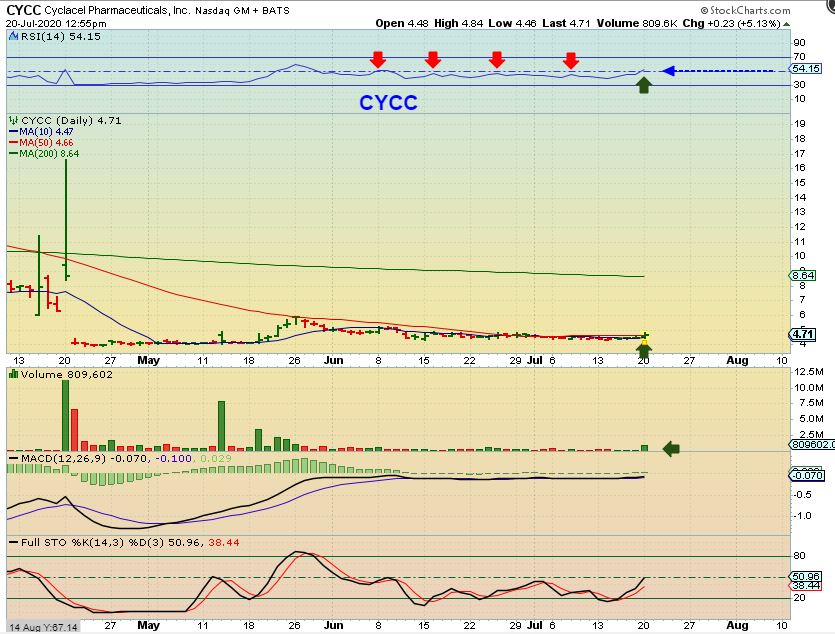The width and height of the screenshot is (835, 634).
Task: Click the Aug label on the price panel date axis
Action: point(738,360)
